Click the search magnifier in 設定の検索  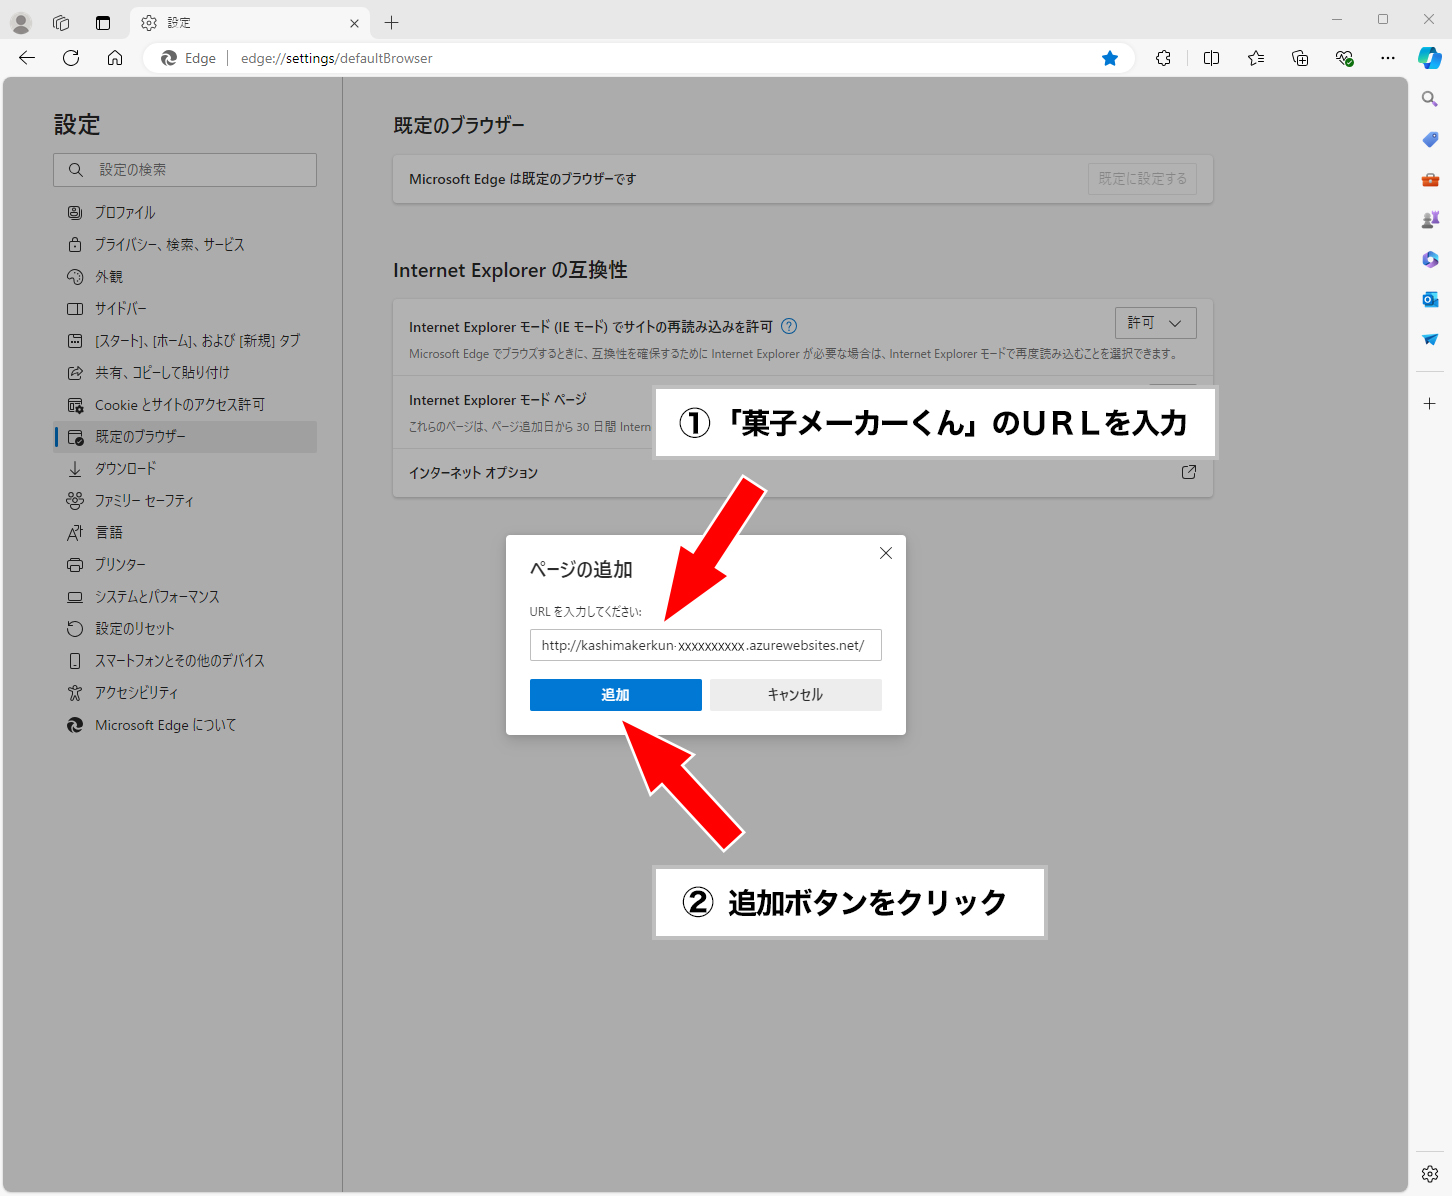pos(76,170)
